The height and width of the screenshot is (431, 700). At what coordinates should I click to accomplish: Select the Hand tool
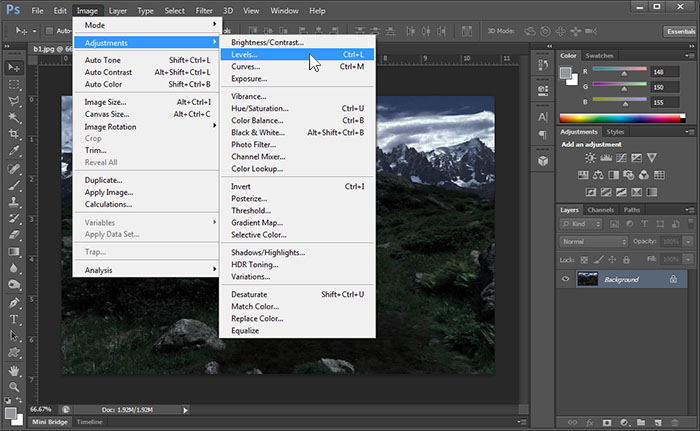point(14,371)
